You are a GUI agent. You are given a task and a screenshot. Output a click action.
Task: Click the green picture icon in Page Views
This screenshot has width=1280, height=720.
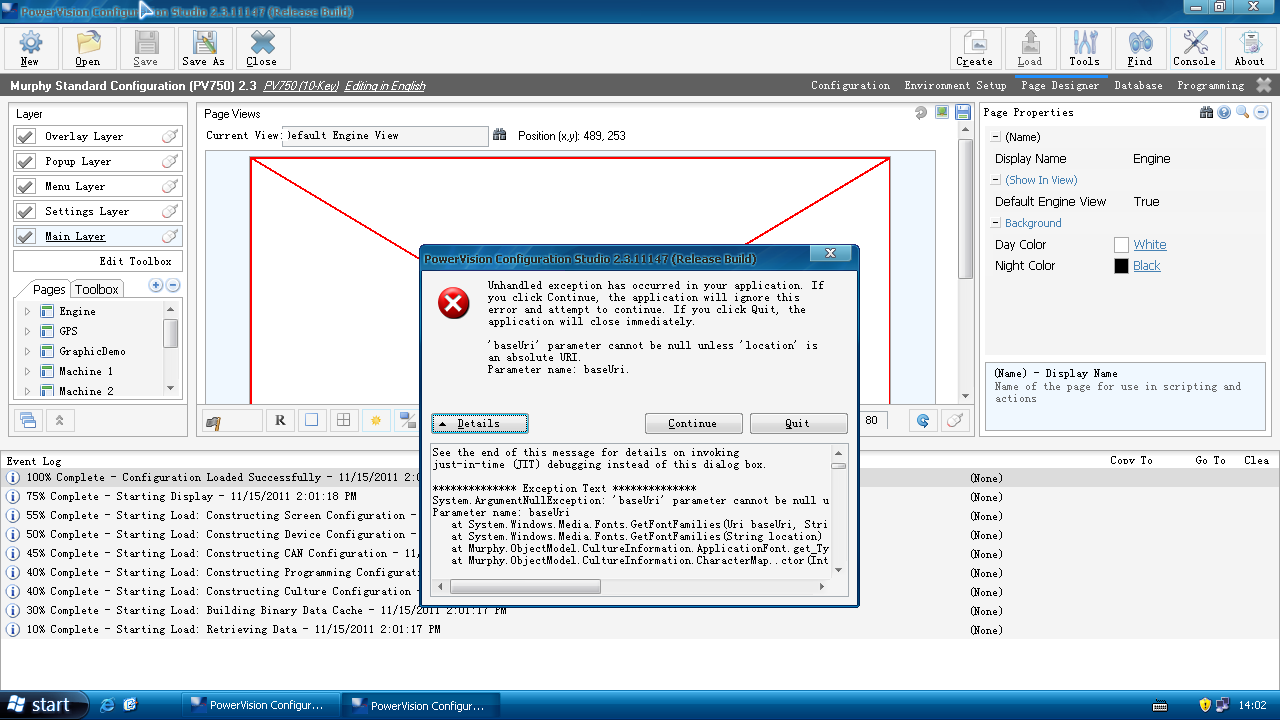942,113
